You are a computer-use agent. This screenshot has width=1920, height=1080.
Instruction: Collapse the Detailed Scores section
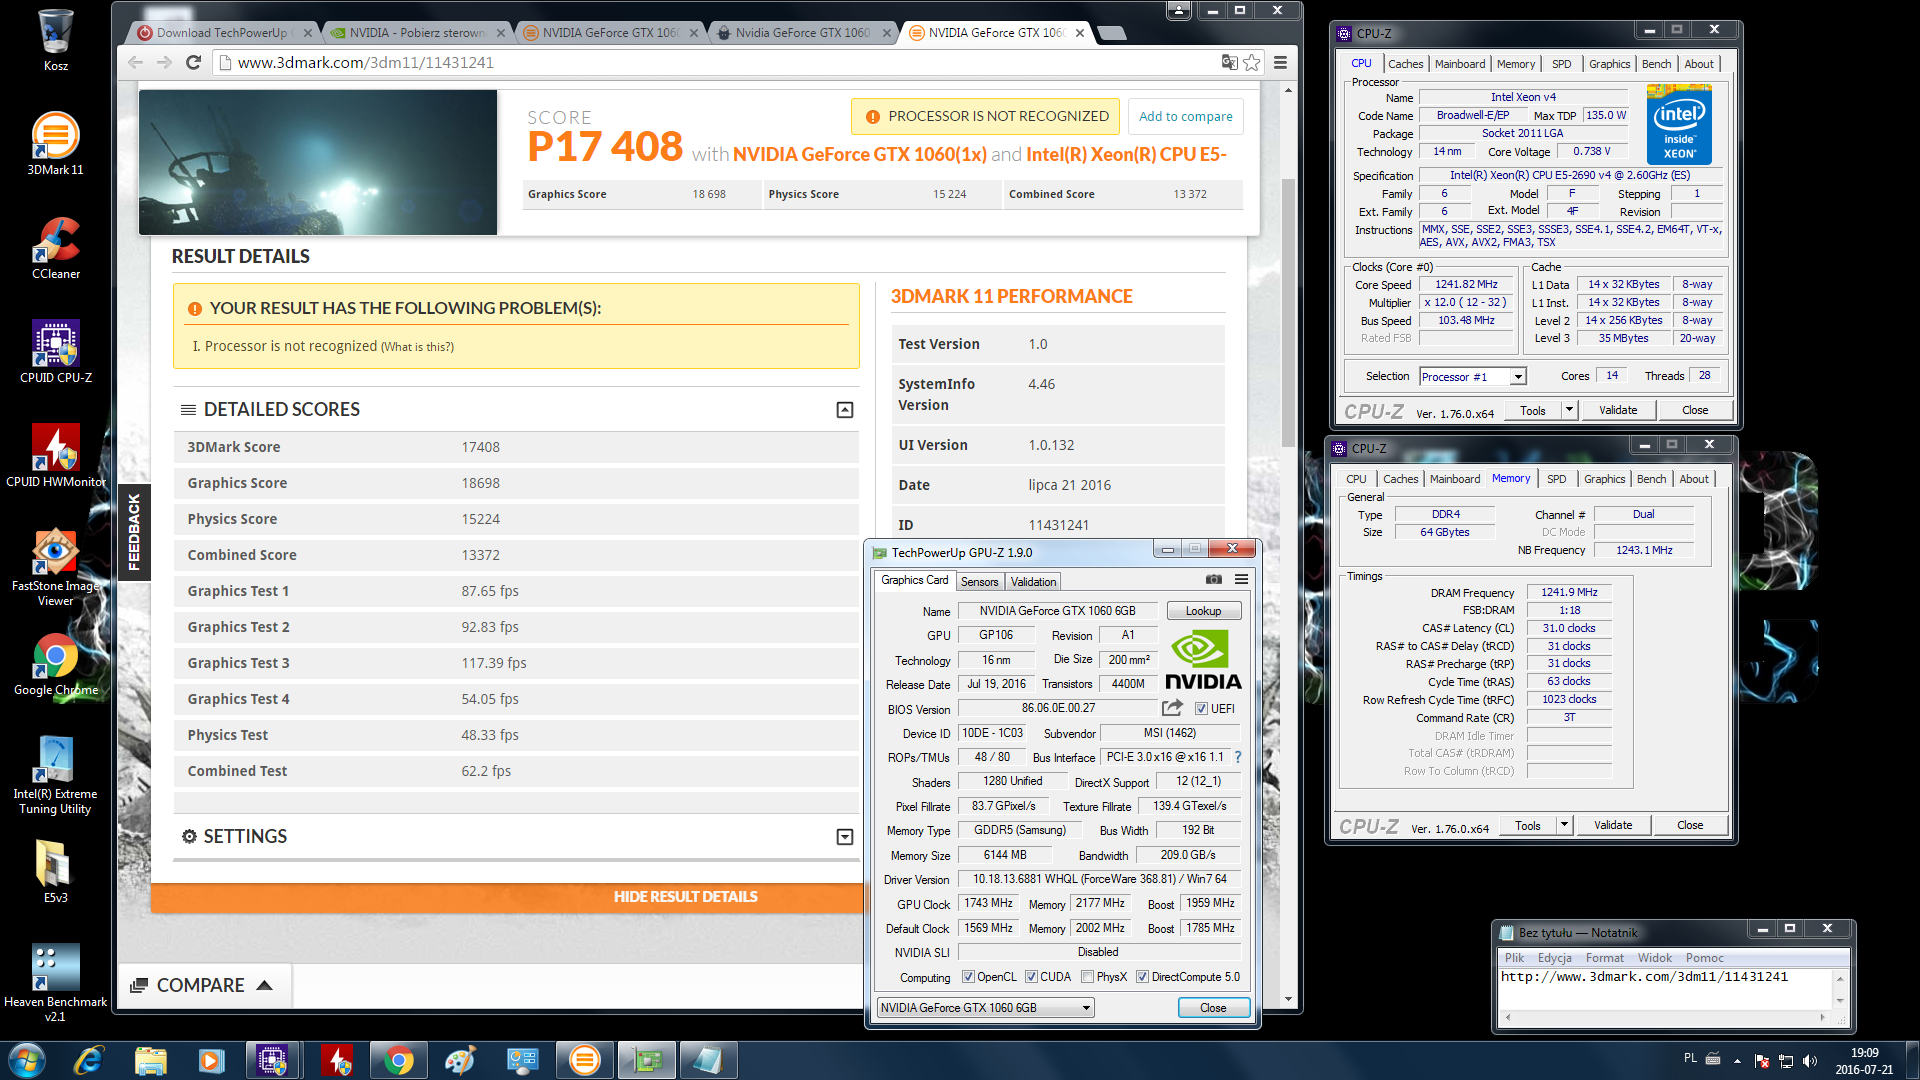(x=845, y=410)
